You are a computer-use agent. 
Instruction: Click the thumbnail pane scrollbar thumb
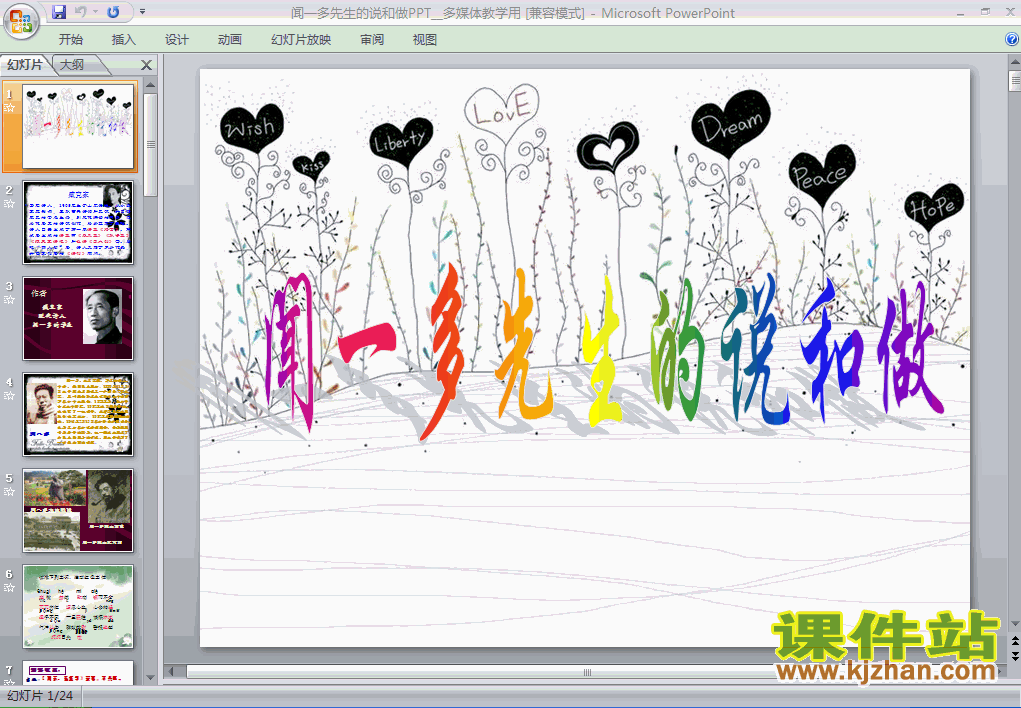(x=150, y=145)
